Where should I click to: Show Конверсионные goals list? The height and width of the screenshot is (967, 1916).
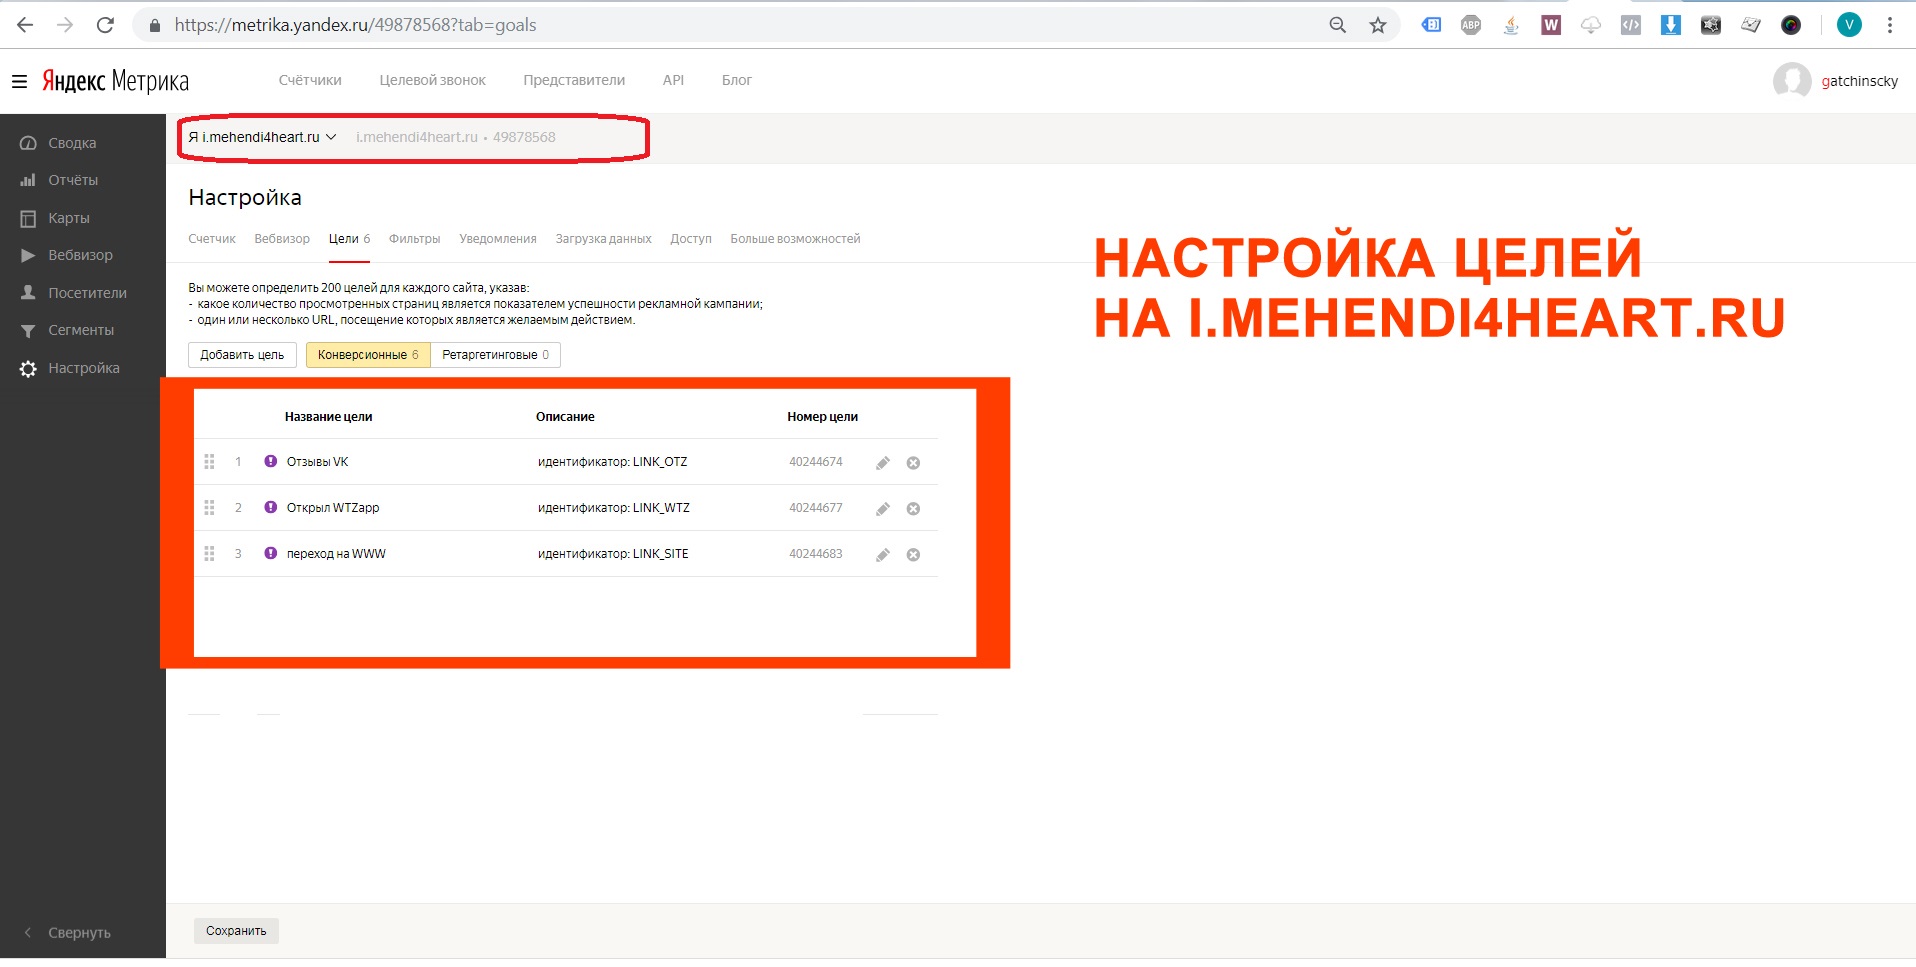(368, 355)
